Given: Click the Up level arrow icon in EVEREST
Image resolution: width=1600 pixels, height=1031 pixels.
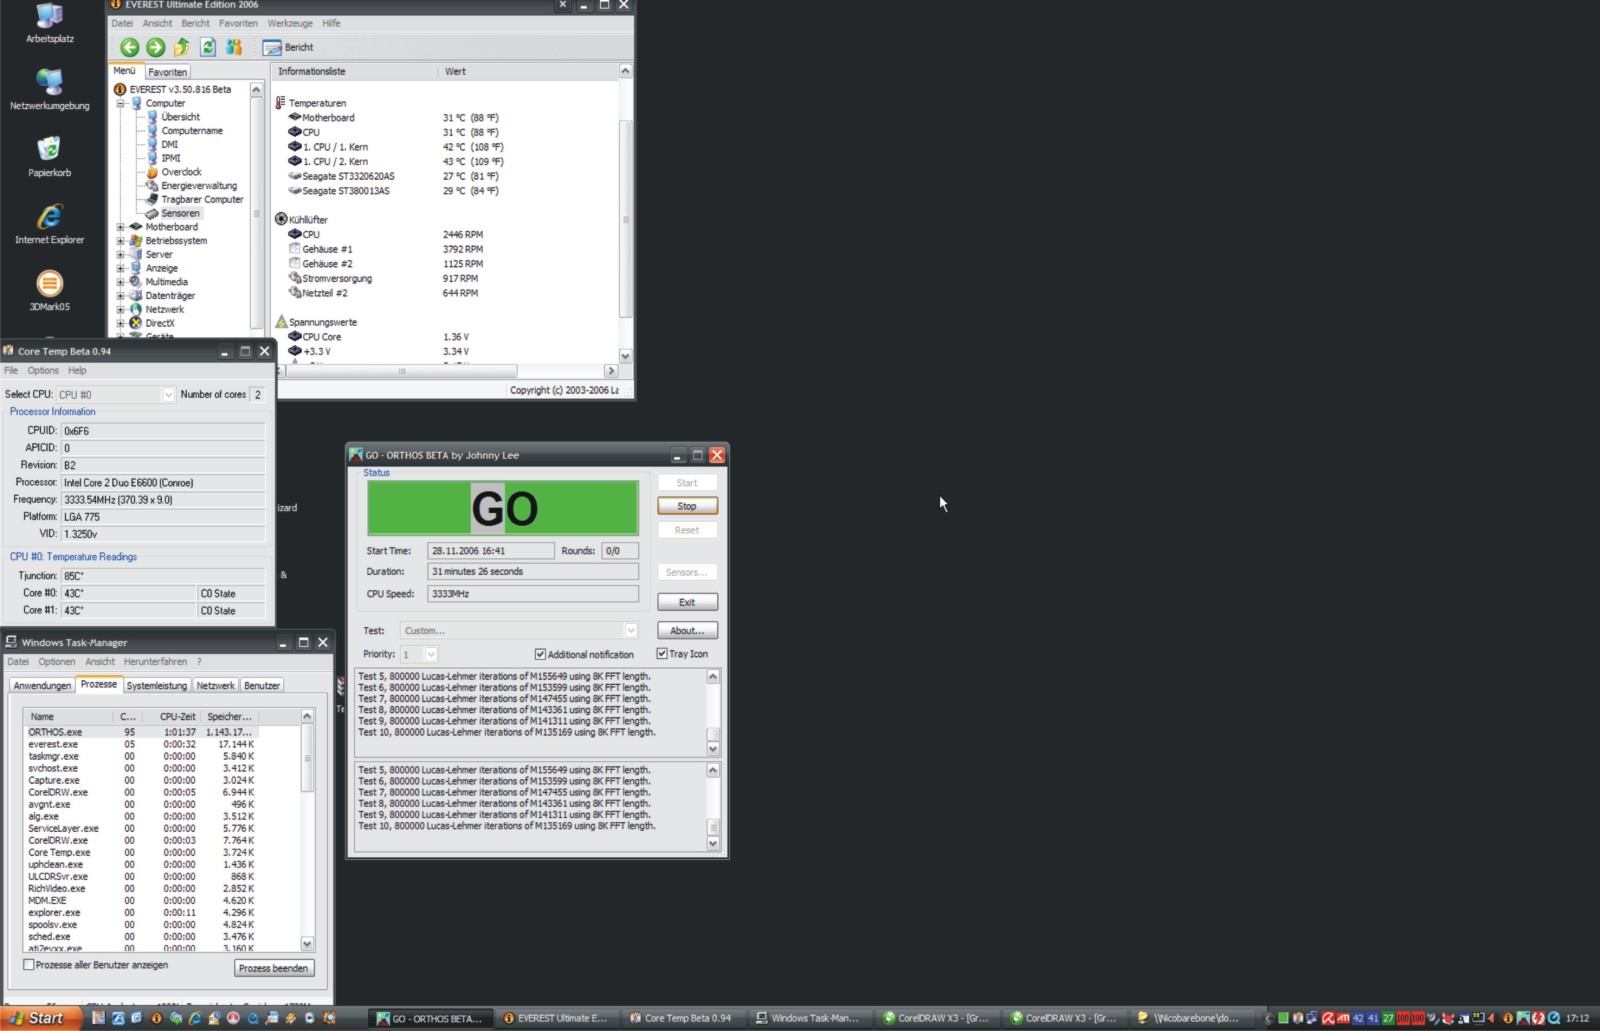Looking at the screenshot, I should 181,47.
